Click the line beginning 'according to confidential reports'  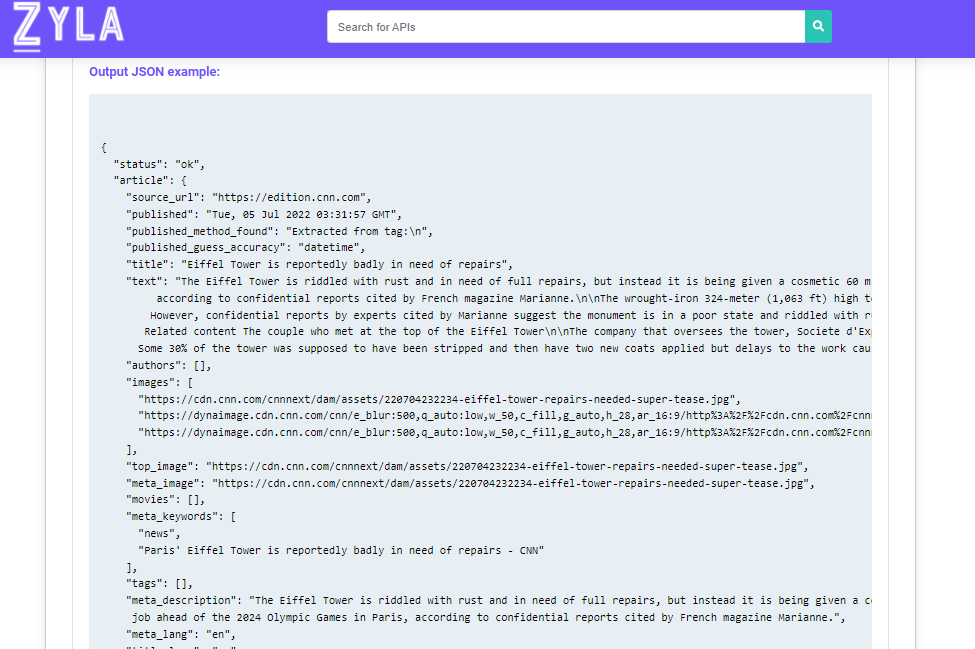(514, 298)
